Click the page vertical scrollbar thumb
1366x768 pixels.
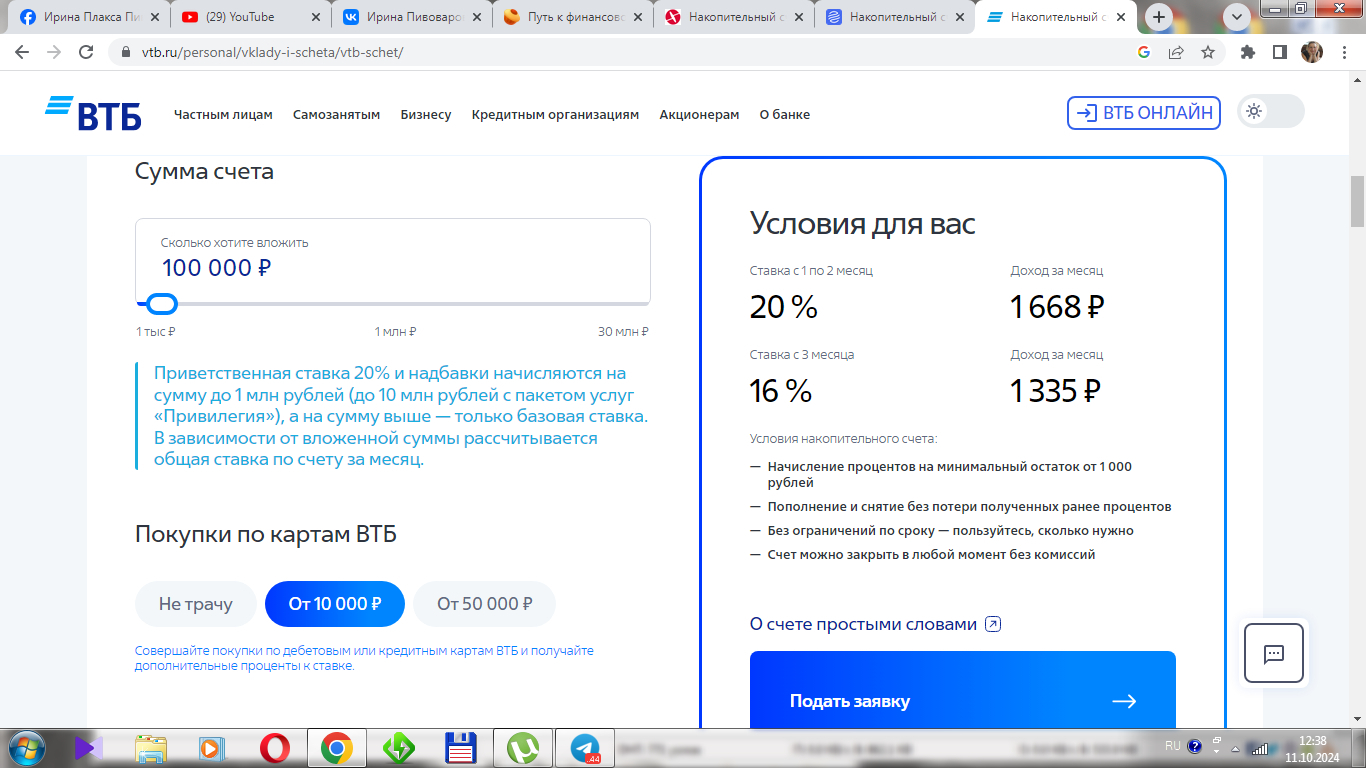coord(1357,202)
